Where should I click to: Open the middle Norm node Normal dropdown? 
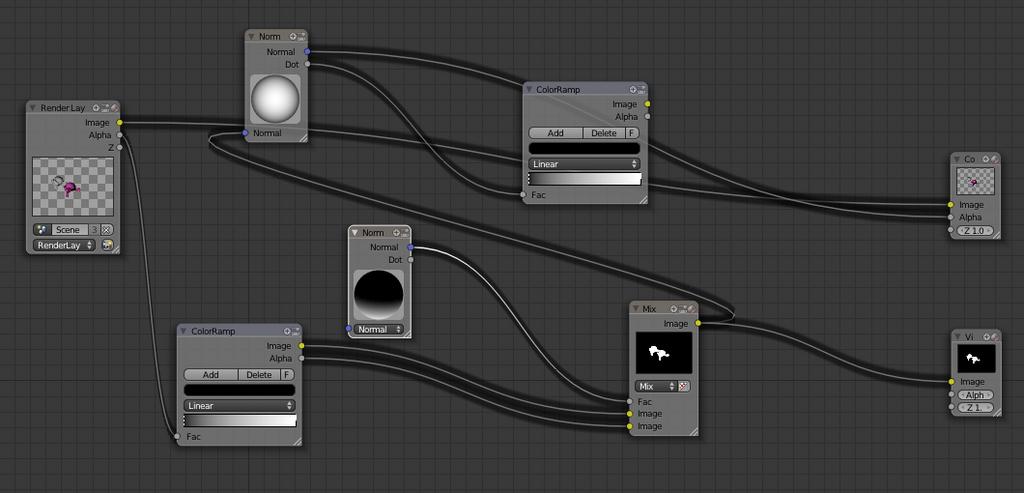click(379, 329)
